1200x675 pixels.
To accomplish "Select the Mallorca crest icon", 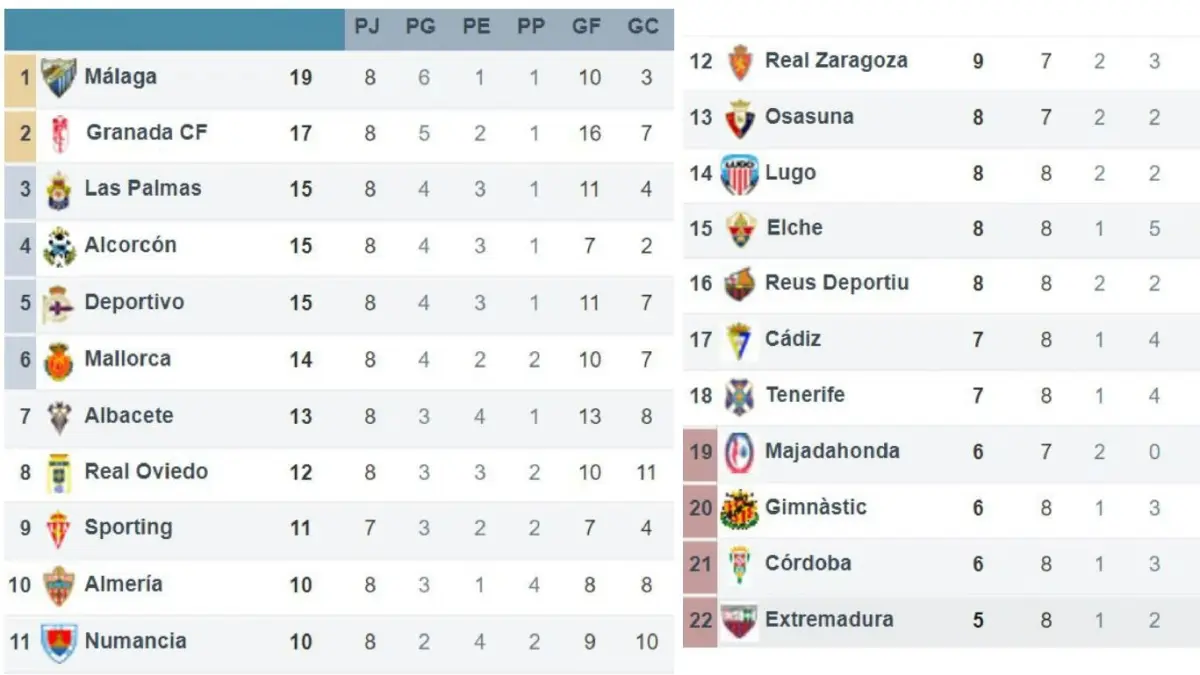I will point(59,360).
